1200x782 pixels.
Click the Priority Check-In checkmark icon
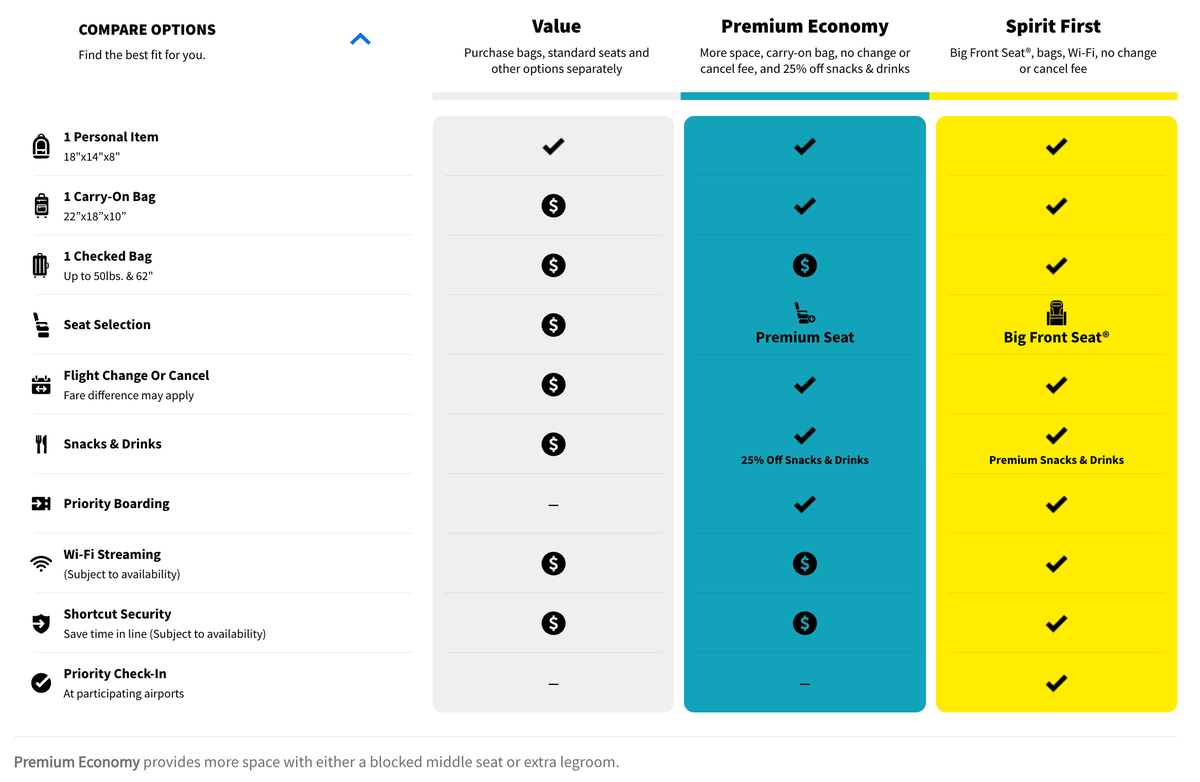(x=41, y=683)
